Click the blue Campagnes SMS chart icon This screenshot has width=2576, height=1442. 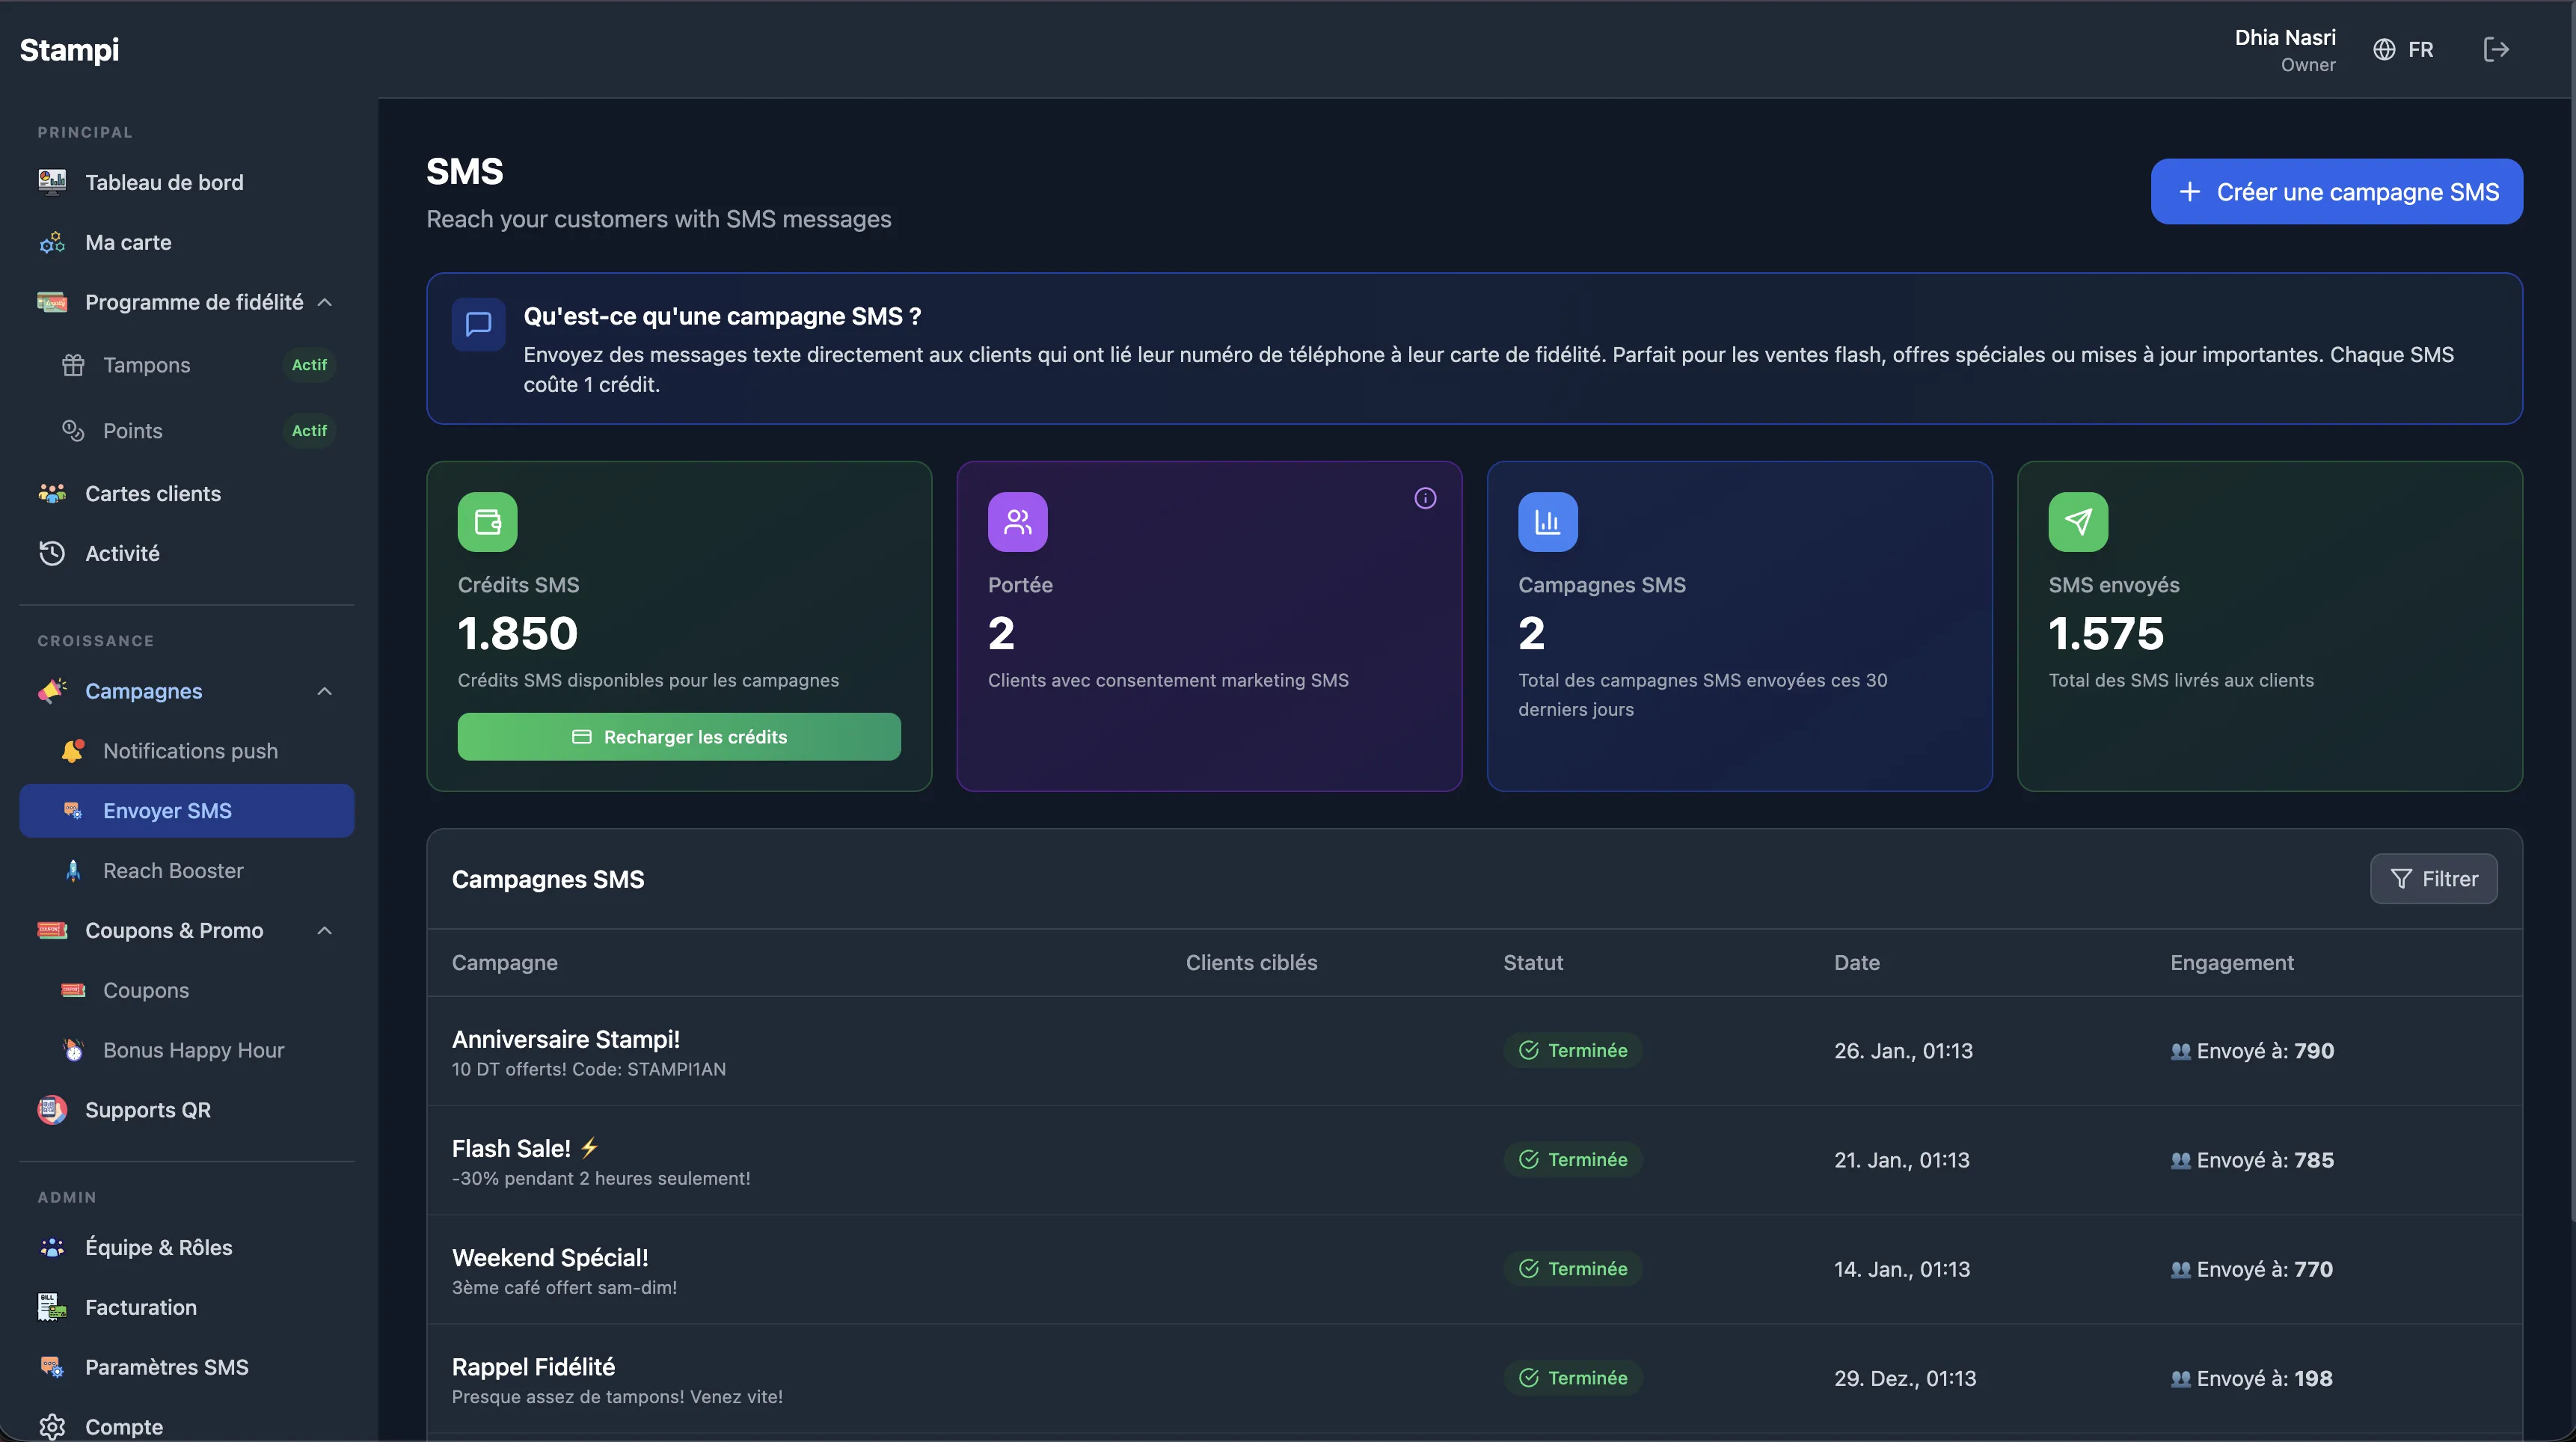pyautogui.click(x=1547, y=522)
